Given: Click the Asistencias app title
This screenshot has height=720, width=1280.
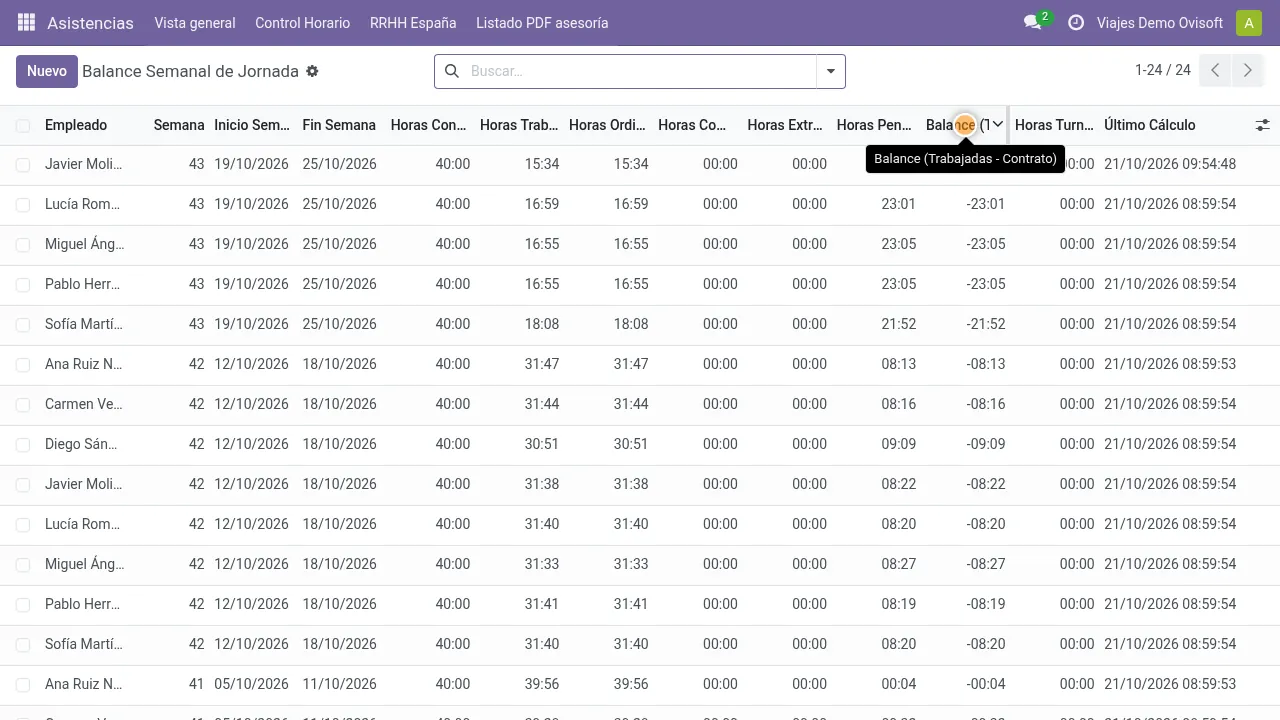Looking at the screenshot, I should pyautogui.click(x=90, y=22).
